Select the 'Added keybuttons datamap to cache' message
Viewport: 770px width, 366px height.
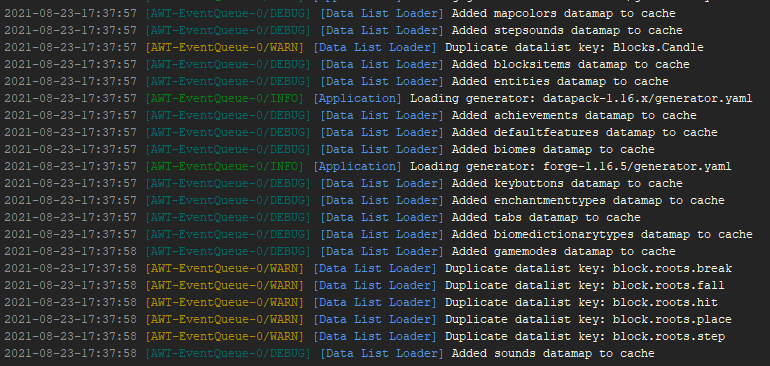pyautogui.click(x=567, y=183)
